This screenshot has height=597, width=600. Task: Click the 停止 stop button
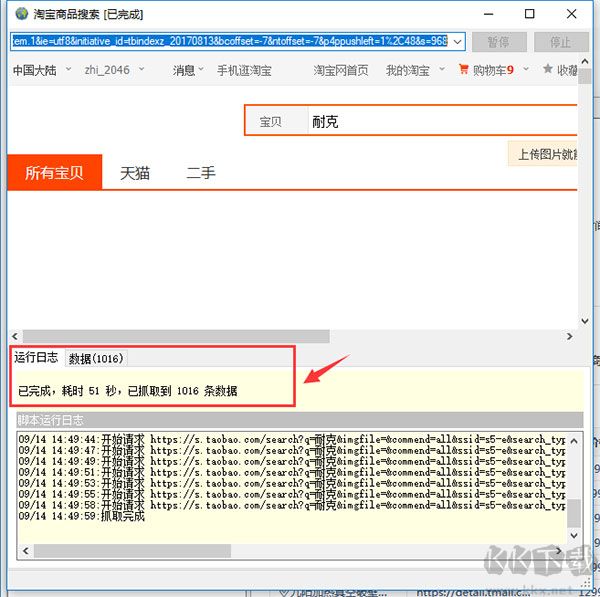561,42
